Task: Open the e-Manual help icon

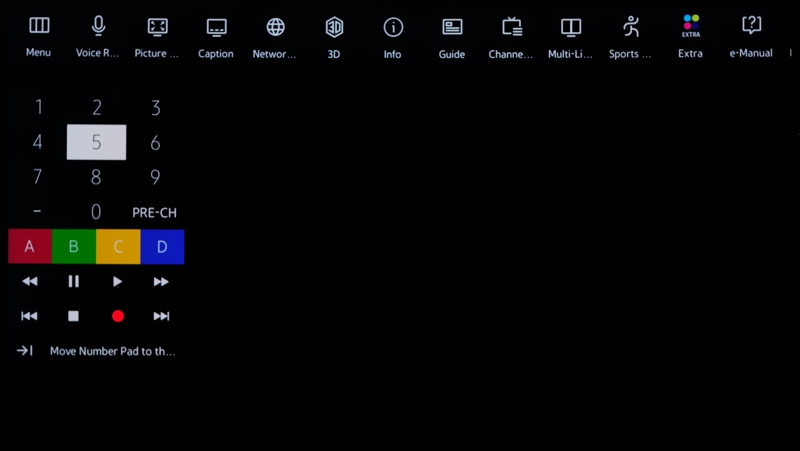Action: click(x=751, y=27)
